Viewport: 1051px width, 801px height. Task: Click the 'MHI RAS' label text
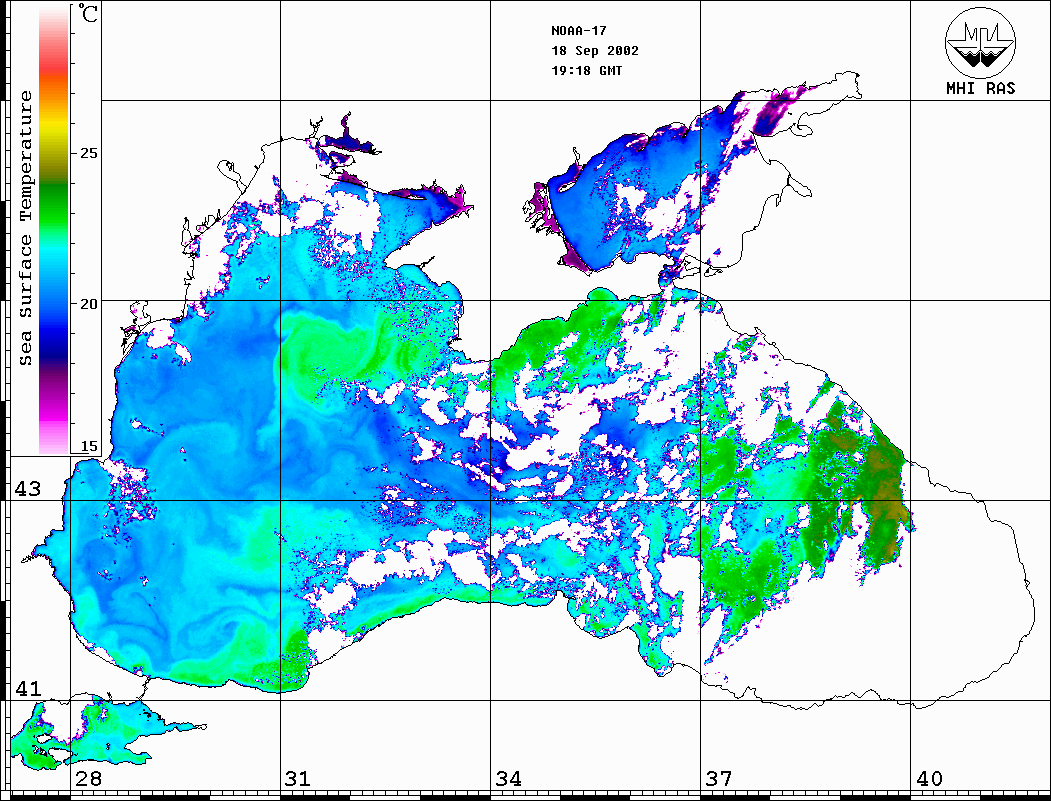tap(981, 88)
